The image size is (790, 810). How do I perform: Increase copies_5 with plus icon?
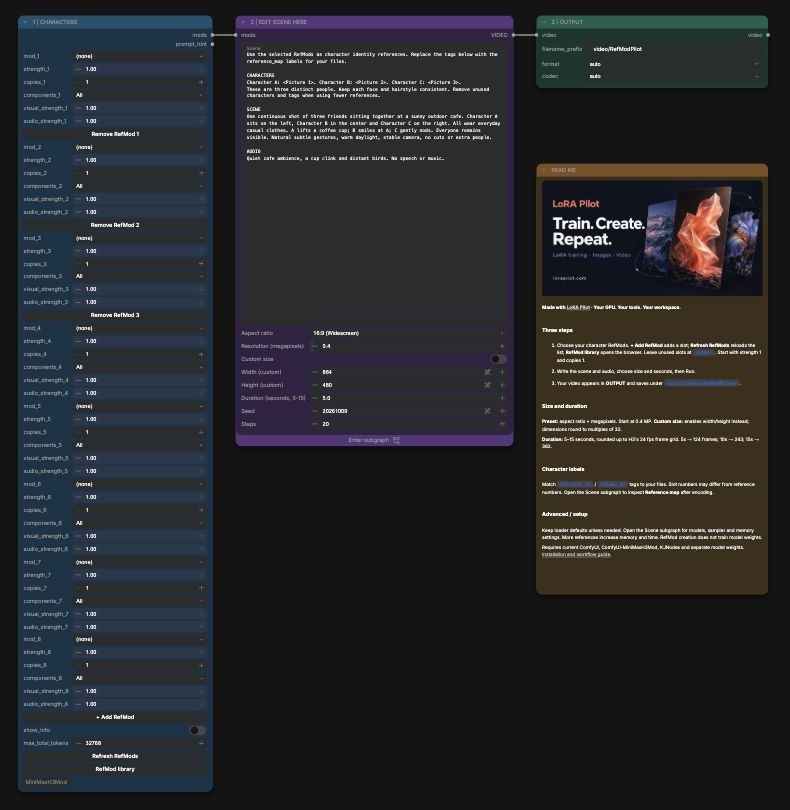(x=201, y=432)
